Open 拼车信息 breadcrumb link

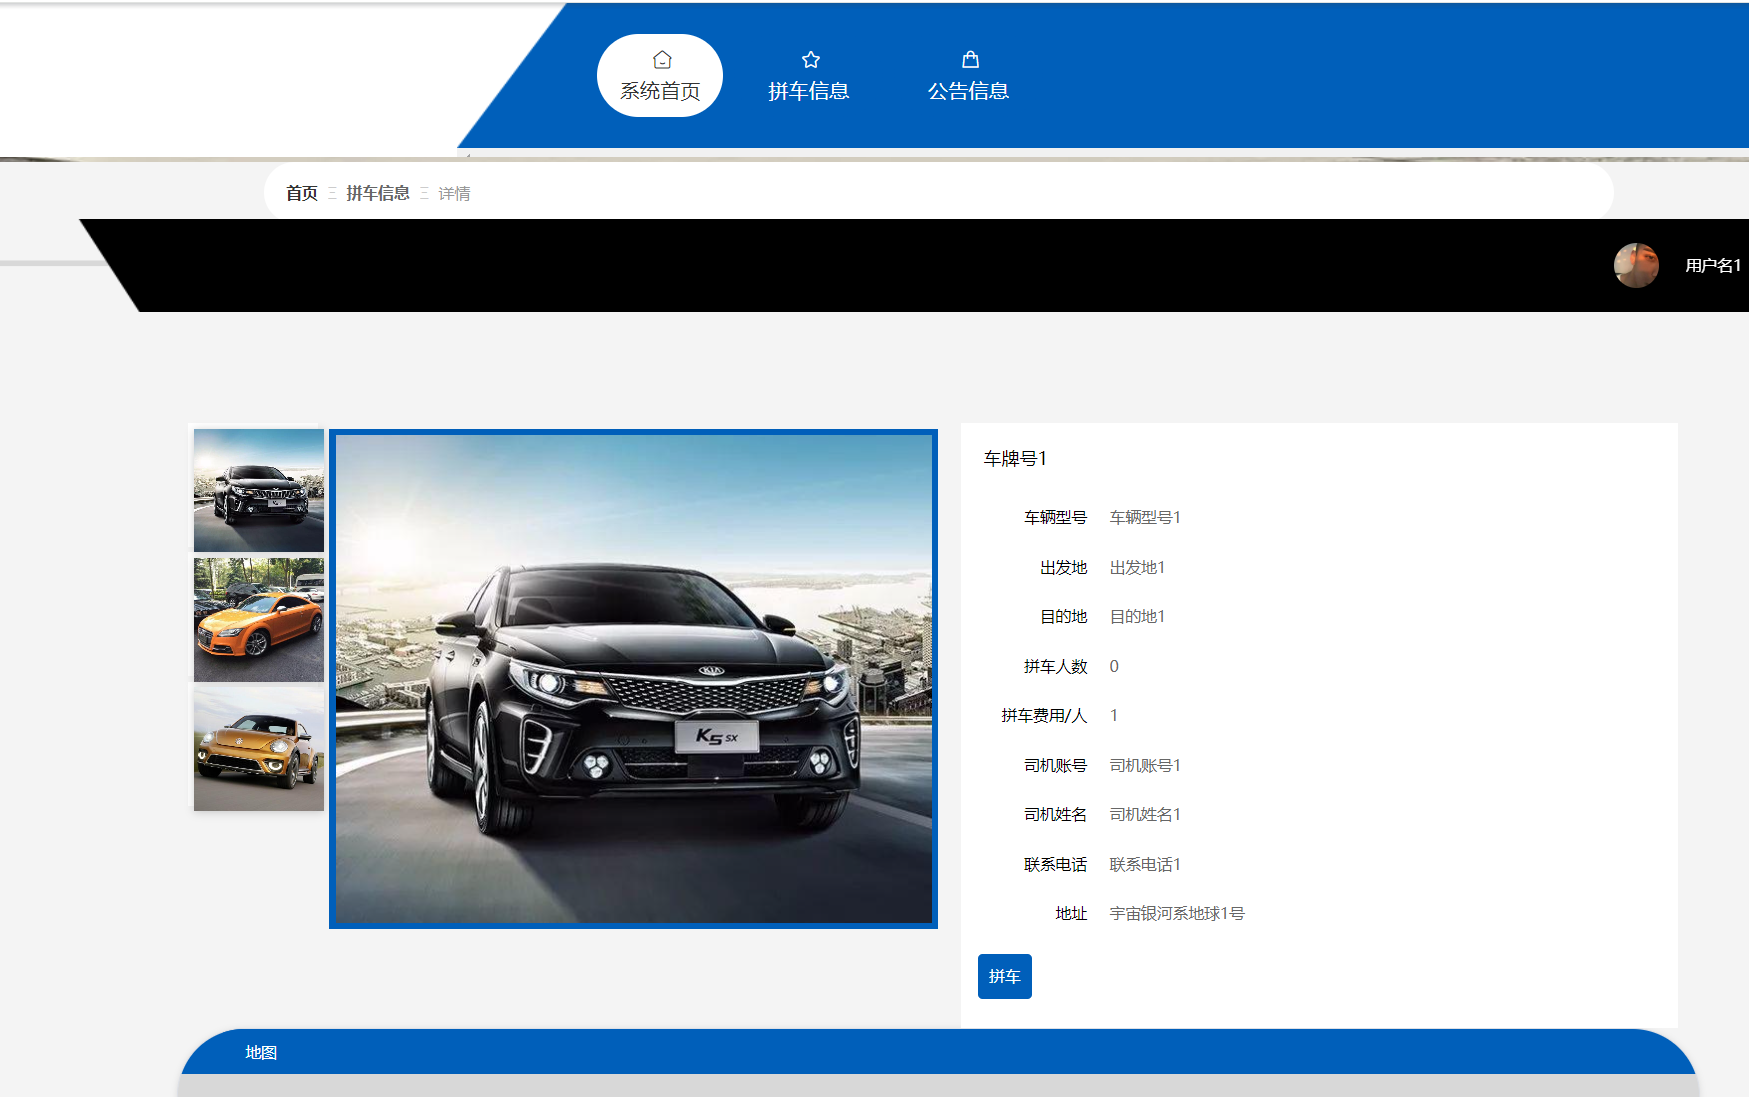376,192
